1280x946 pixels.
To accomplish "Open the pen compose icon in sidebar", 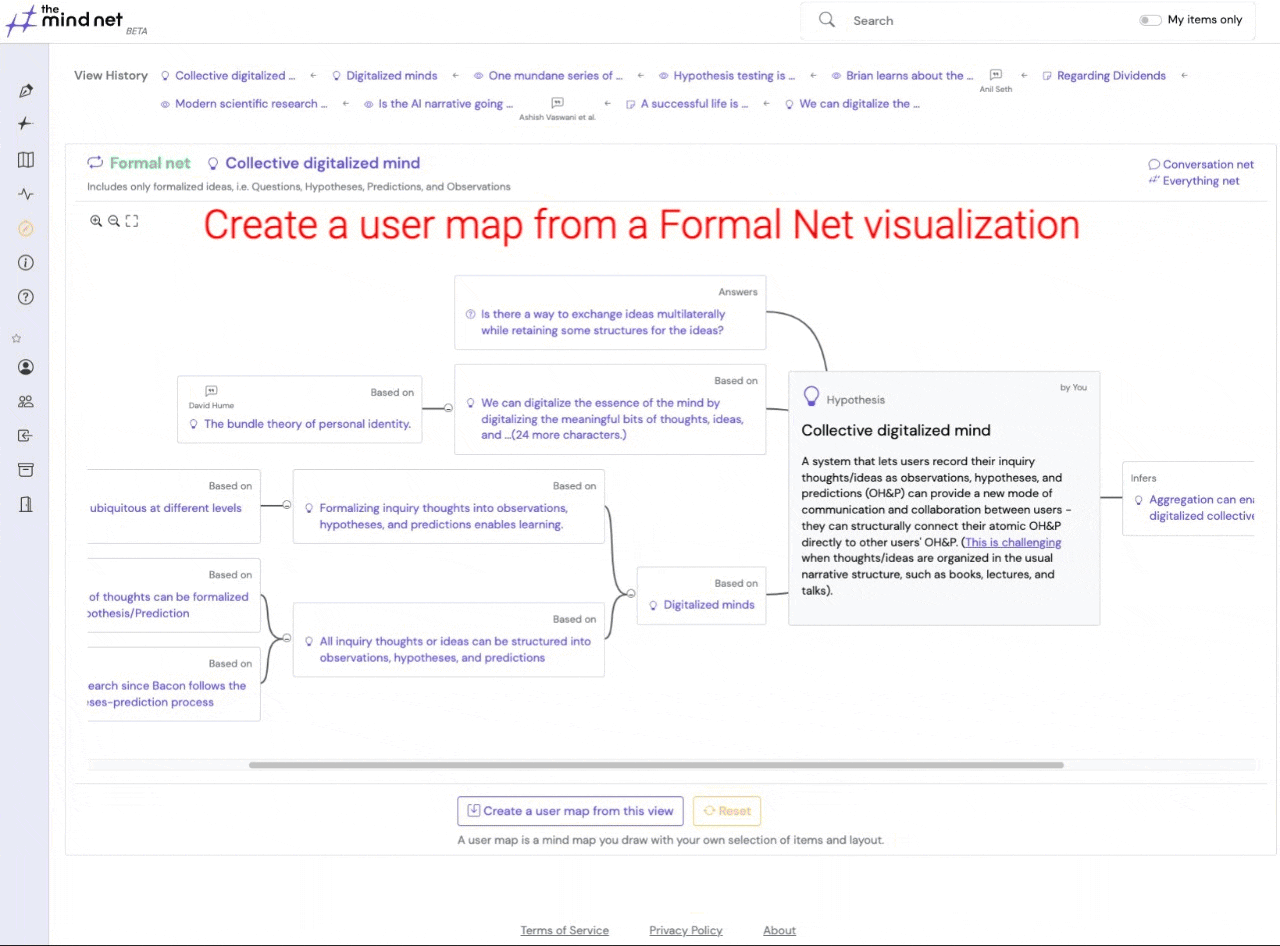I will [x=26, y=90].
